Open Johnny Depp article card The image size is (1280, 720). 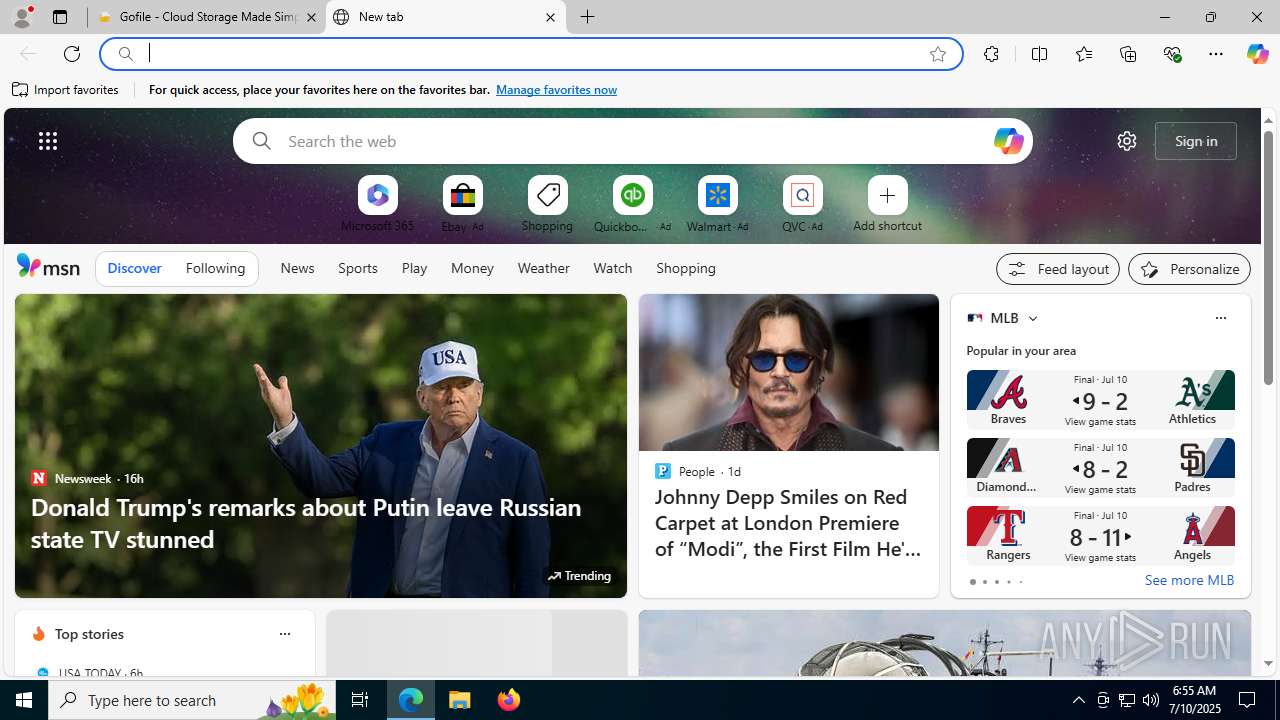(789, 446)
